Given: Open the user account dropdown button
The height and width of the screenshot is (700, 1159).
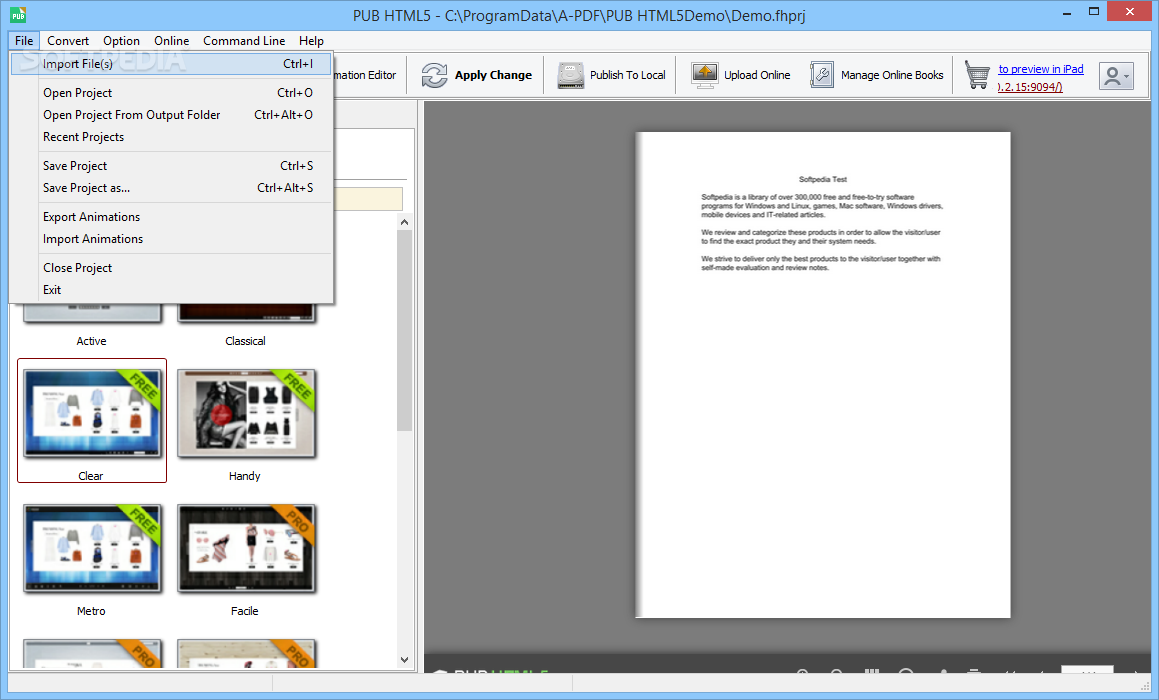Looking at the screenshot, I should (1116, 75).
